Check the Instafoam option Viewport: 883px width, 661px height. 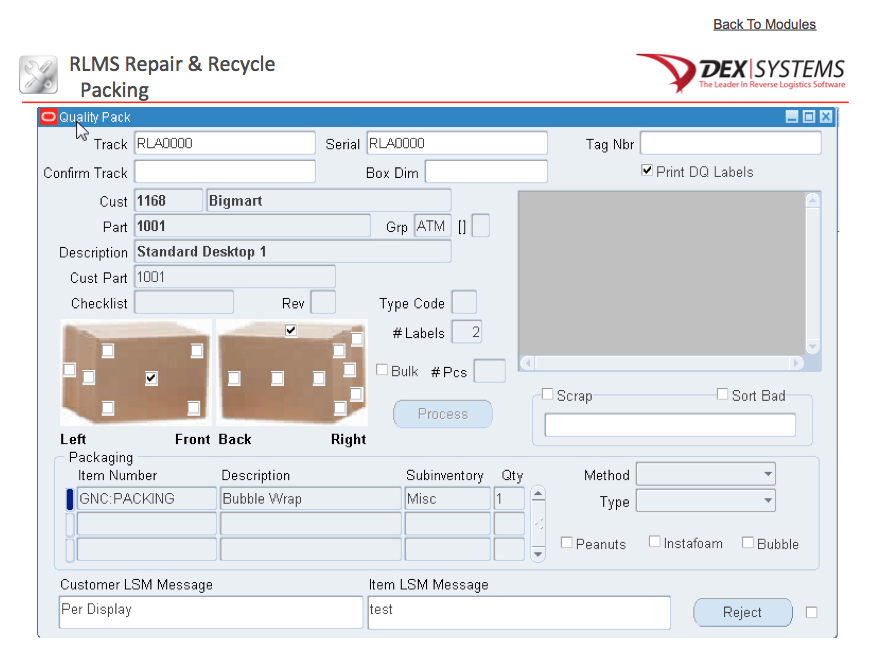tap(656, 543)
